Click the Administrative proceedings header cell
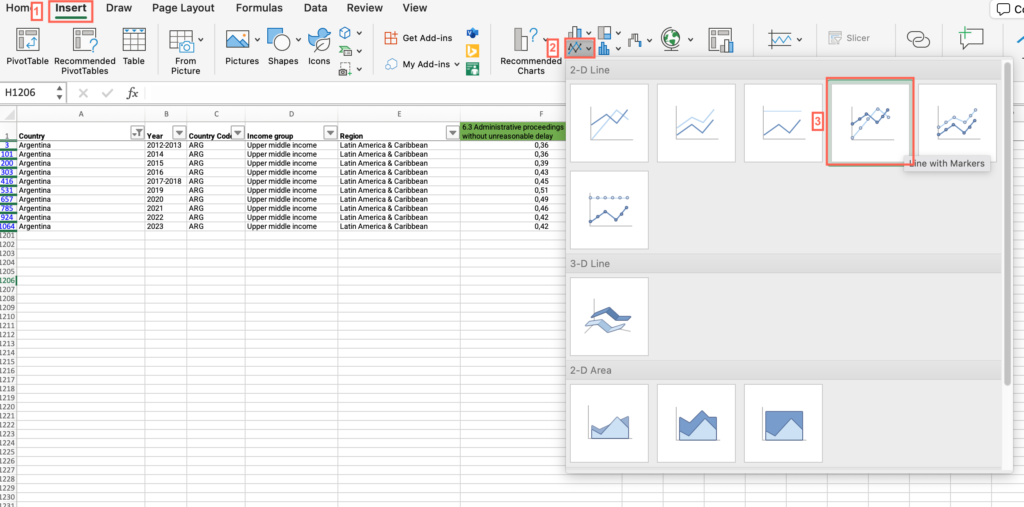Viewport: 1024px width, 507px height. [x=513, y=131]
